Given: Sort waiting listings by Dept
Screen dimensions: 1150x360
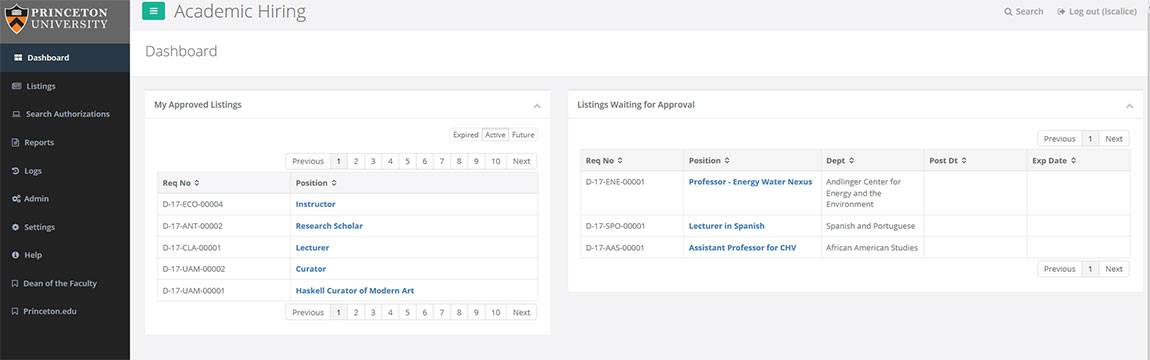Looking at the screenshot, I should pyautogui.click(x=873, y=161).
